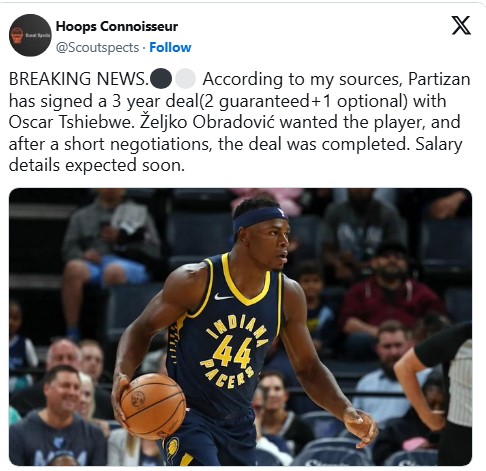
Task: Click the word Partizan in tweet
Action: click(x=439, y=79)
